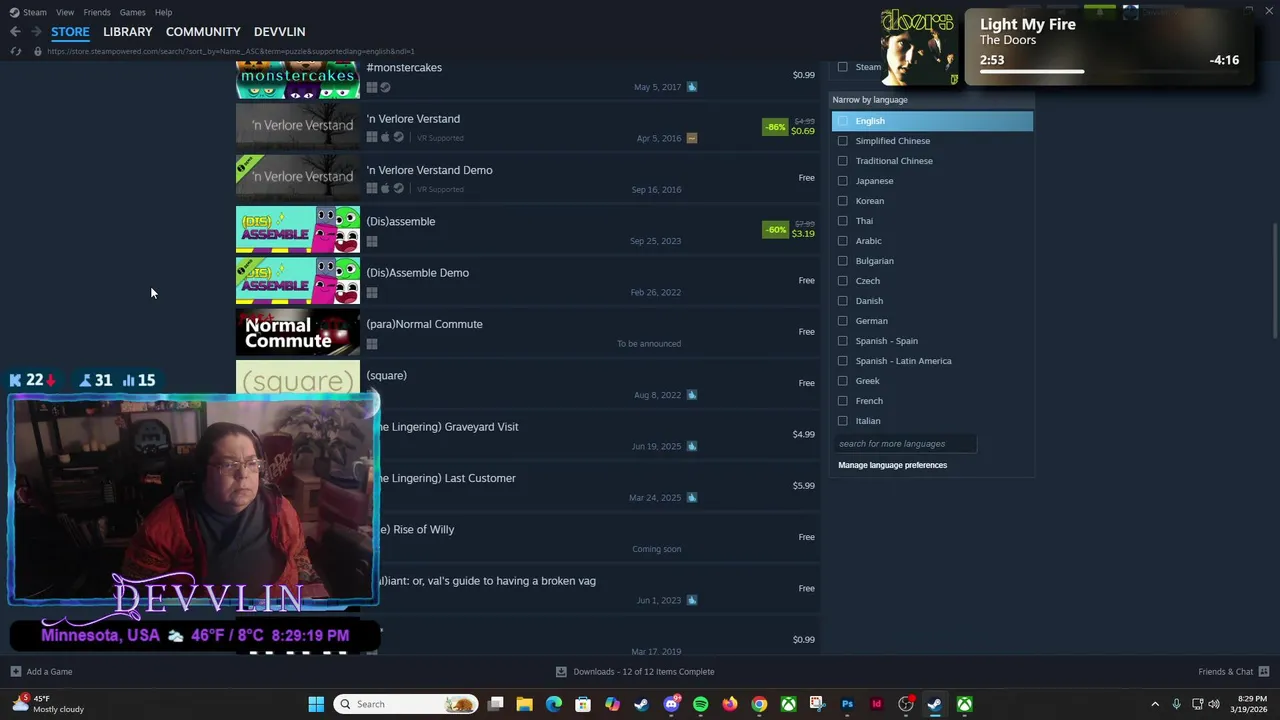
Task: Click the Windows taskbar Search box
Action: coord(405,704)
